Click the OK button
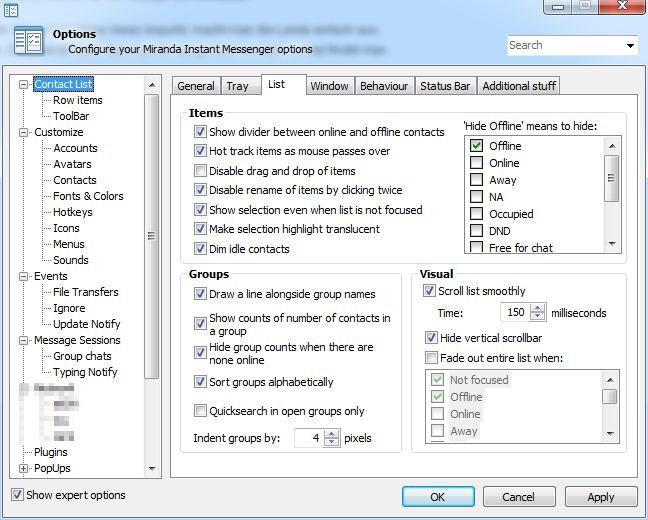 pyautogui.click(x=438, y=497)
